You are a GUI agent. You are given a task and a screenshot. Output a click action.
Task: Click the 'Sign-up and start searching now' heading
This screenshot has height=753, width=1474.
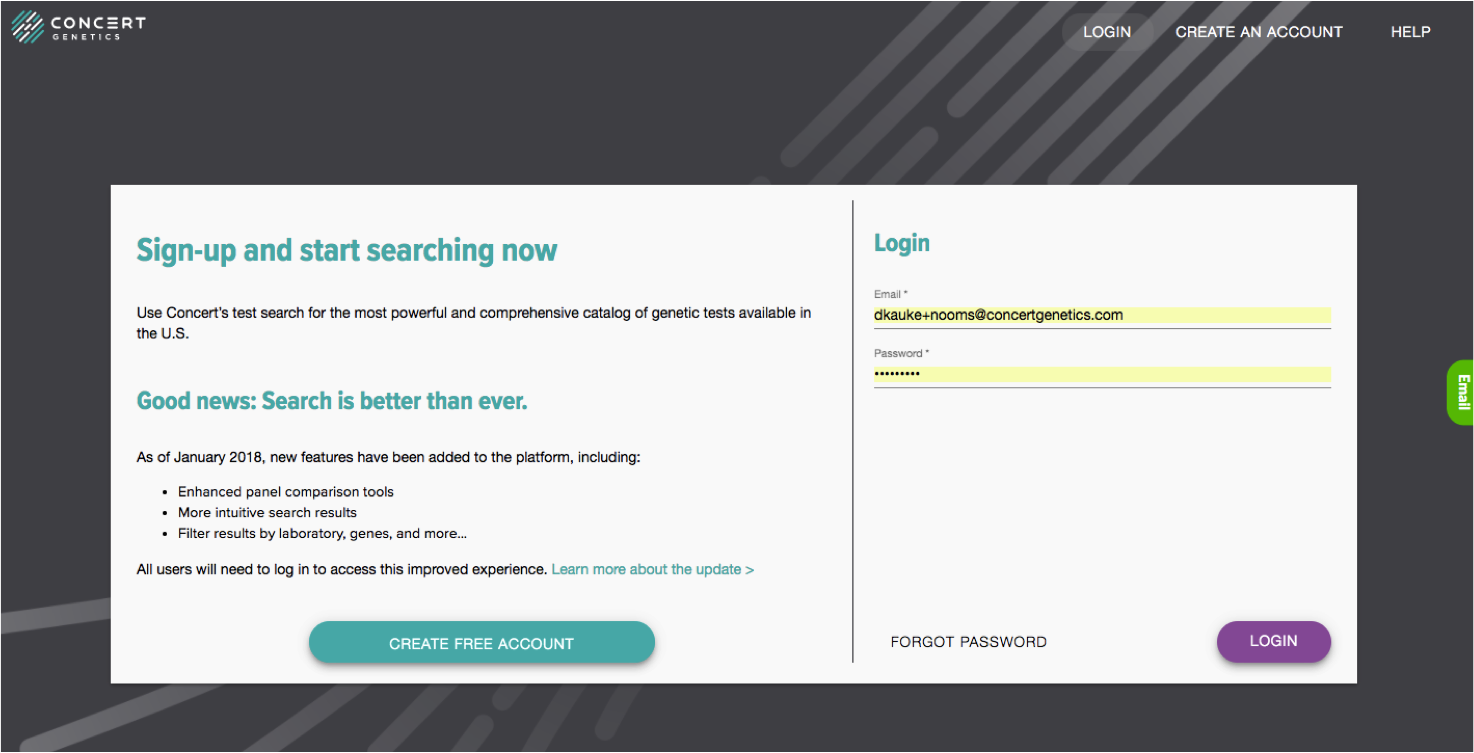click(x=347, y=250)
